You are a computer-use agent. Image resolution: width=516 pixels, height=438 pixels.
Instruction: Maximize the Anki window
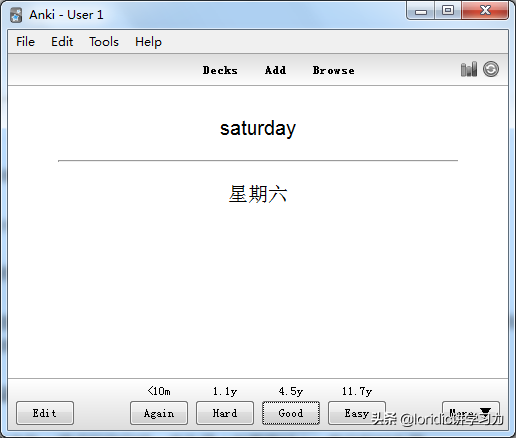[448, 11]
